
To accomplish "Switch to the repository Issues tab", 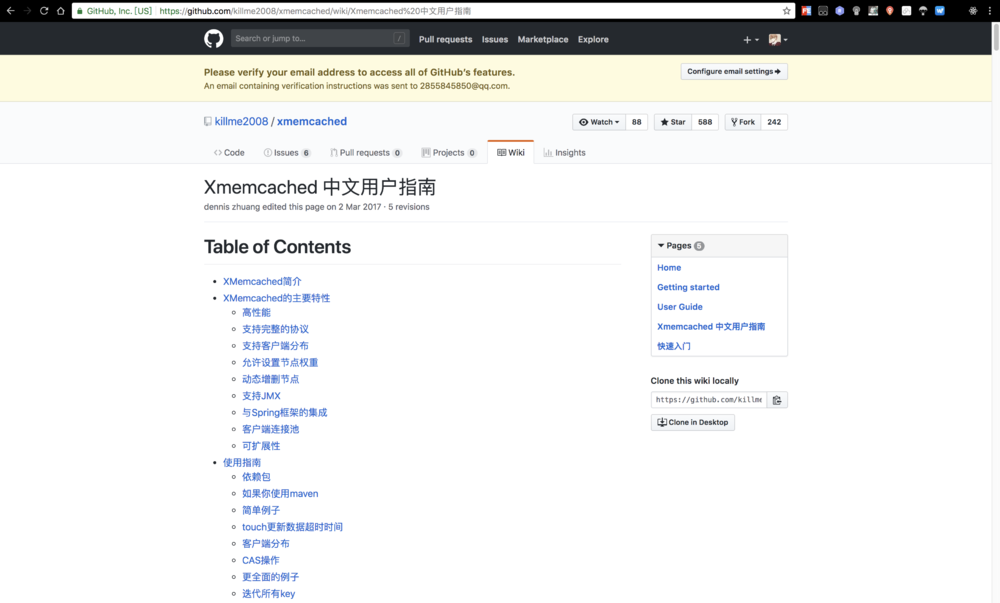I will pyautogui.click(x=286, y=152).
